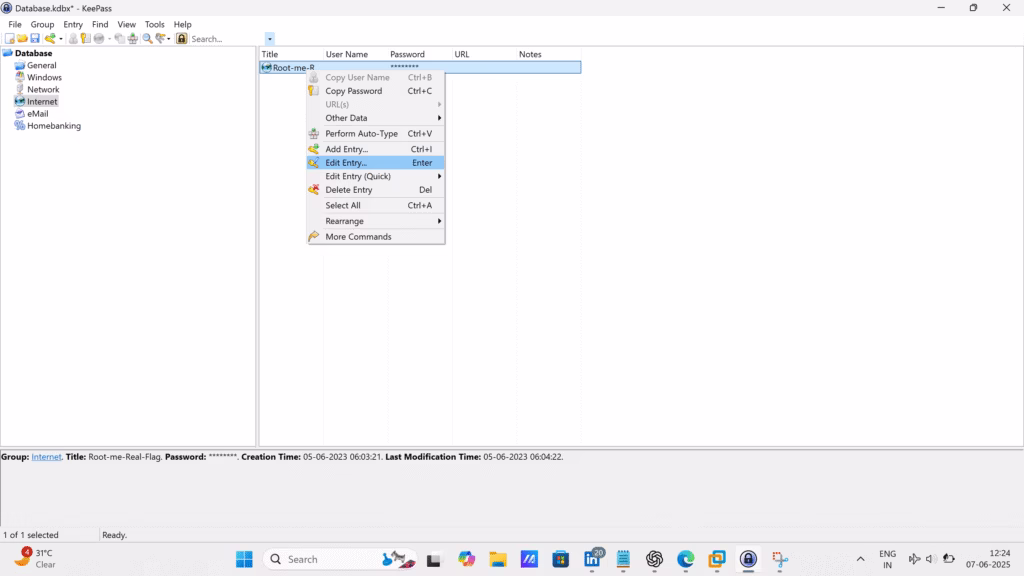The width and height of the screenshot is (1024, 576).
Task: Save the database with the floppy icon
Action: [x=35, y=39]
